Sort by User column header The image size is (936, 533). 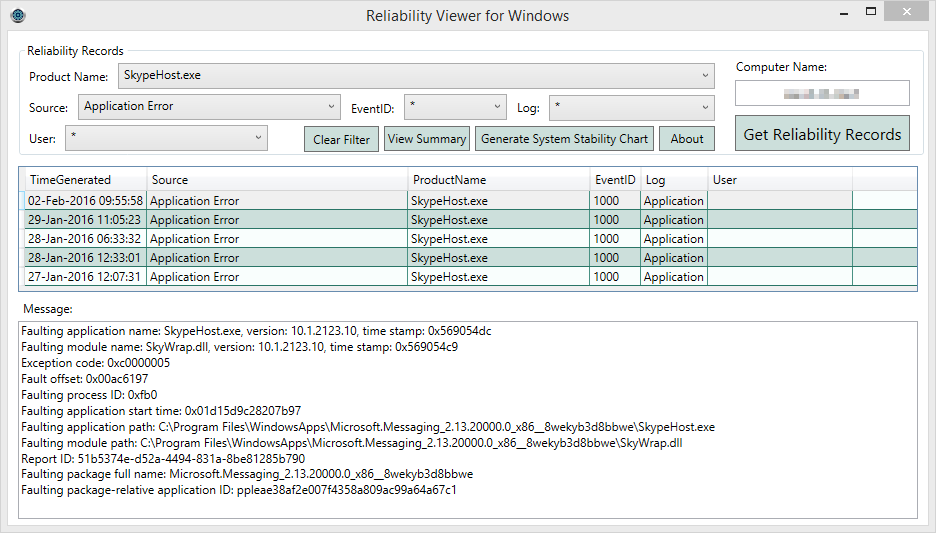coord(780,180)
